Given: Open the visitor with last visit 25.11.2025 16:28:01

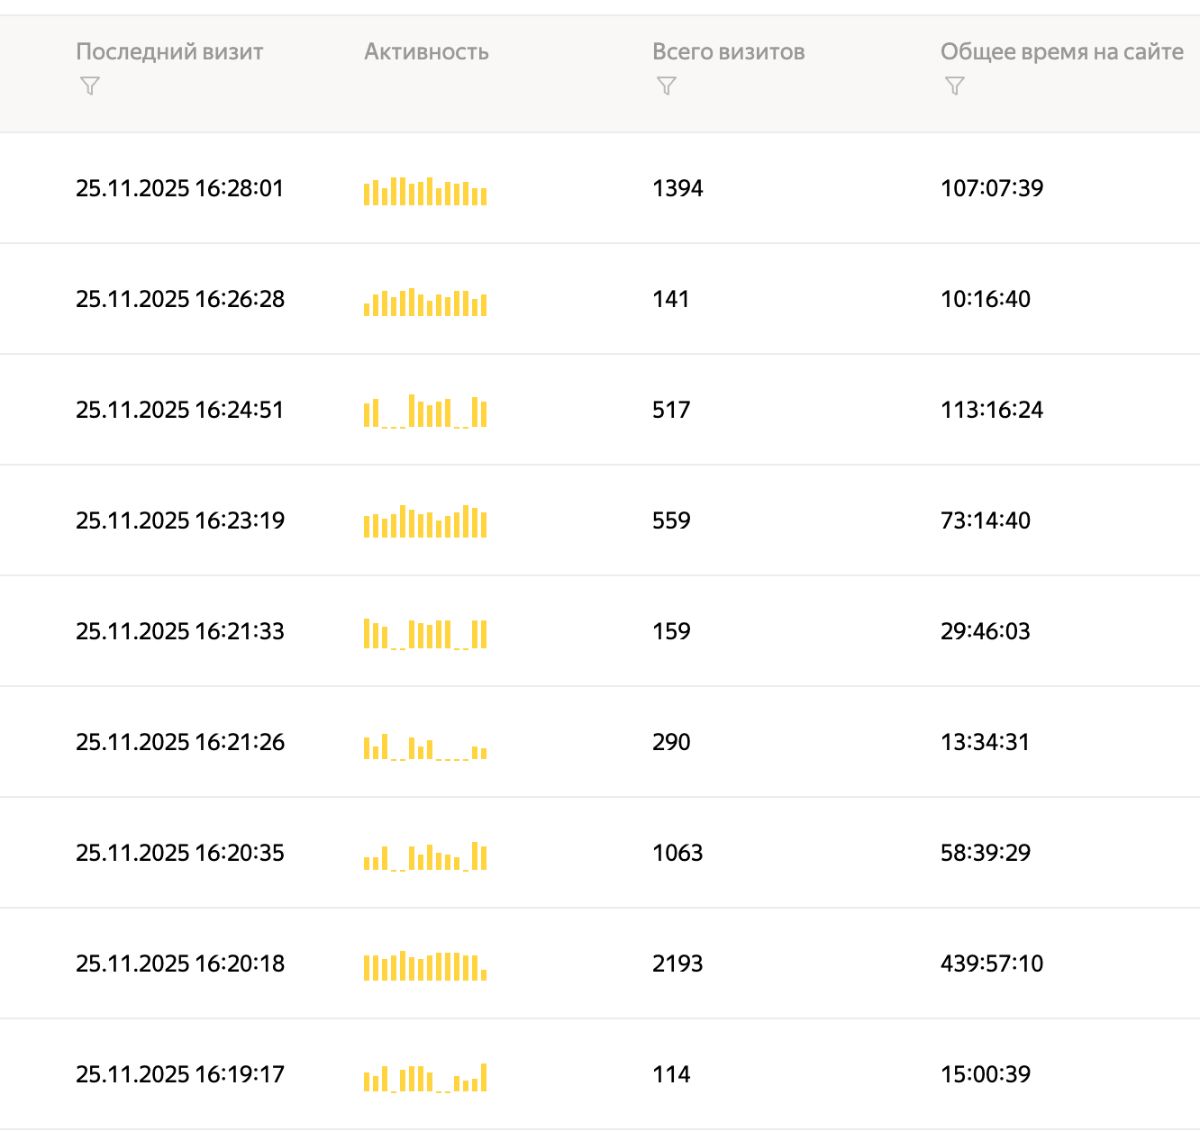Looking at the screenshot, I should 180,188.
